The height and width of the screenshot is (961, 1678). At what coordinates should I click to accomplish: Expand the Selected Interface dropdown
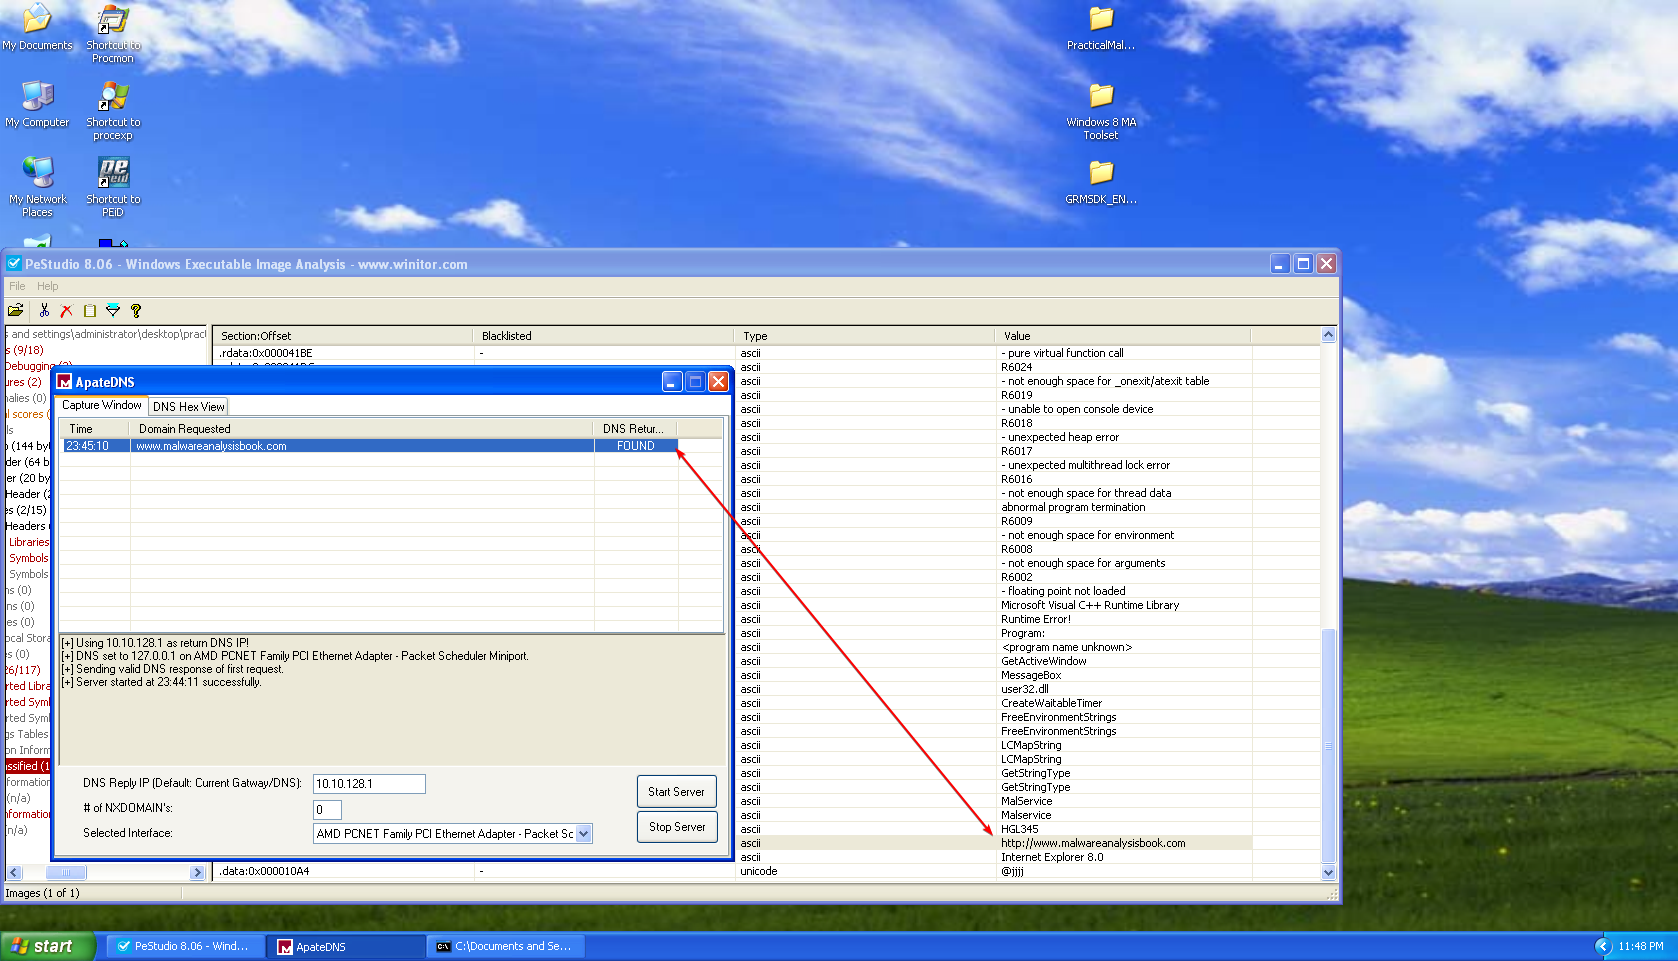coord(584,834)
